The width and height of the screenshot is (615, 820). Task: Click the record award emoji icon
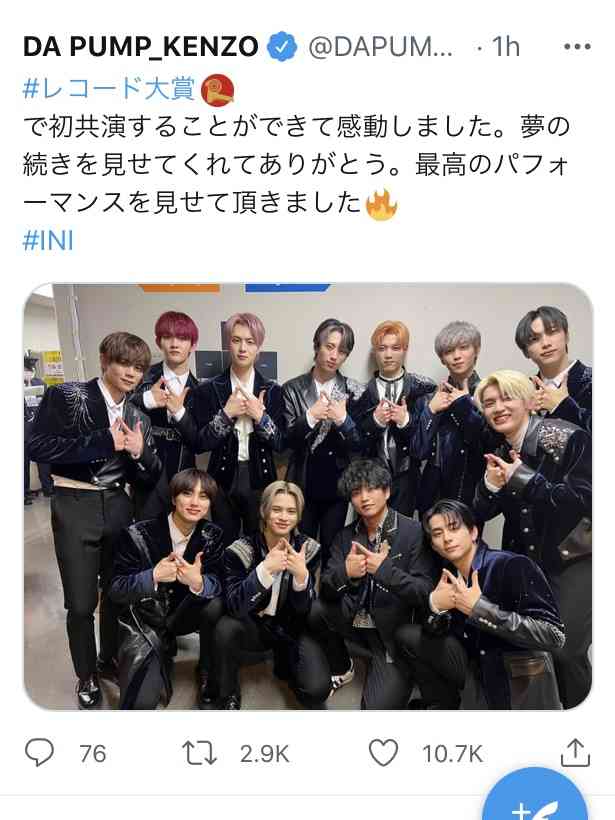[x=218, y=89]
